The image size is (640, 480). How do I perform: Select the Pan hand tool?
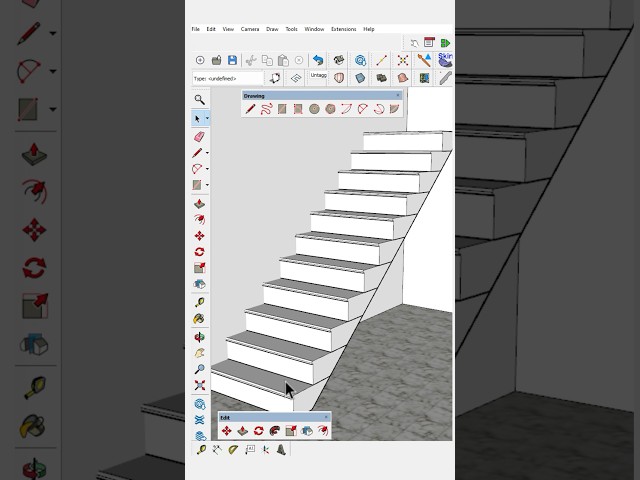coord(199,353)
